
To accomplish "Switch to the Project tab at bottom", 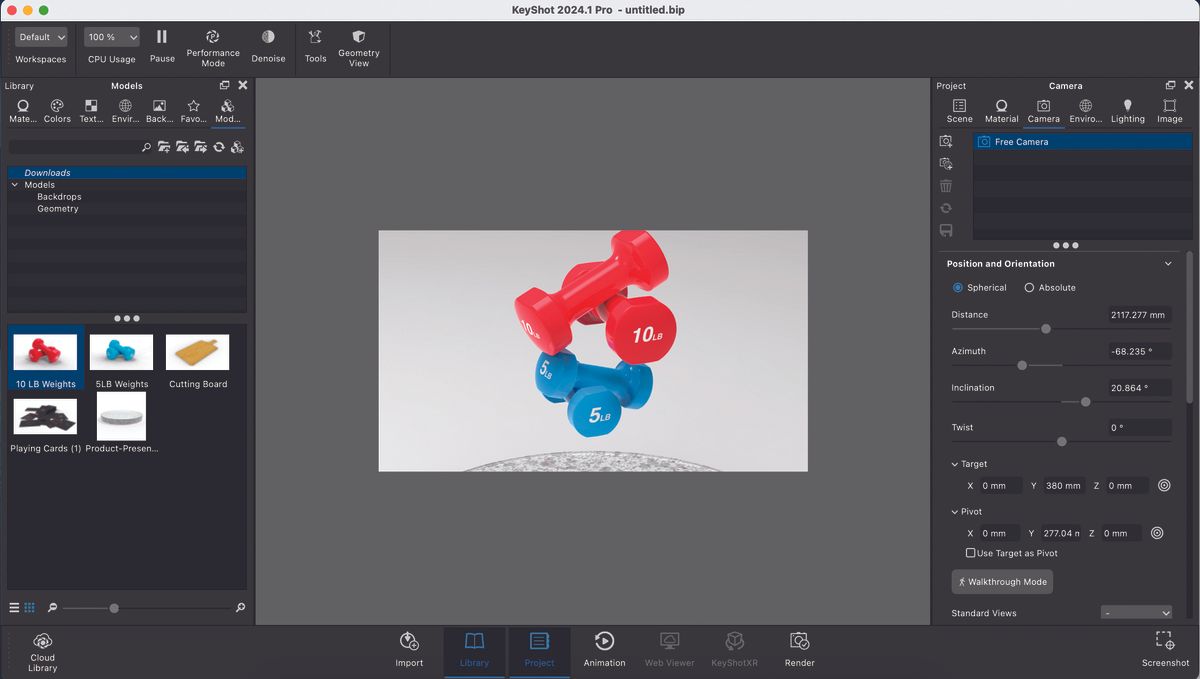I will [x=539, y=650].
